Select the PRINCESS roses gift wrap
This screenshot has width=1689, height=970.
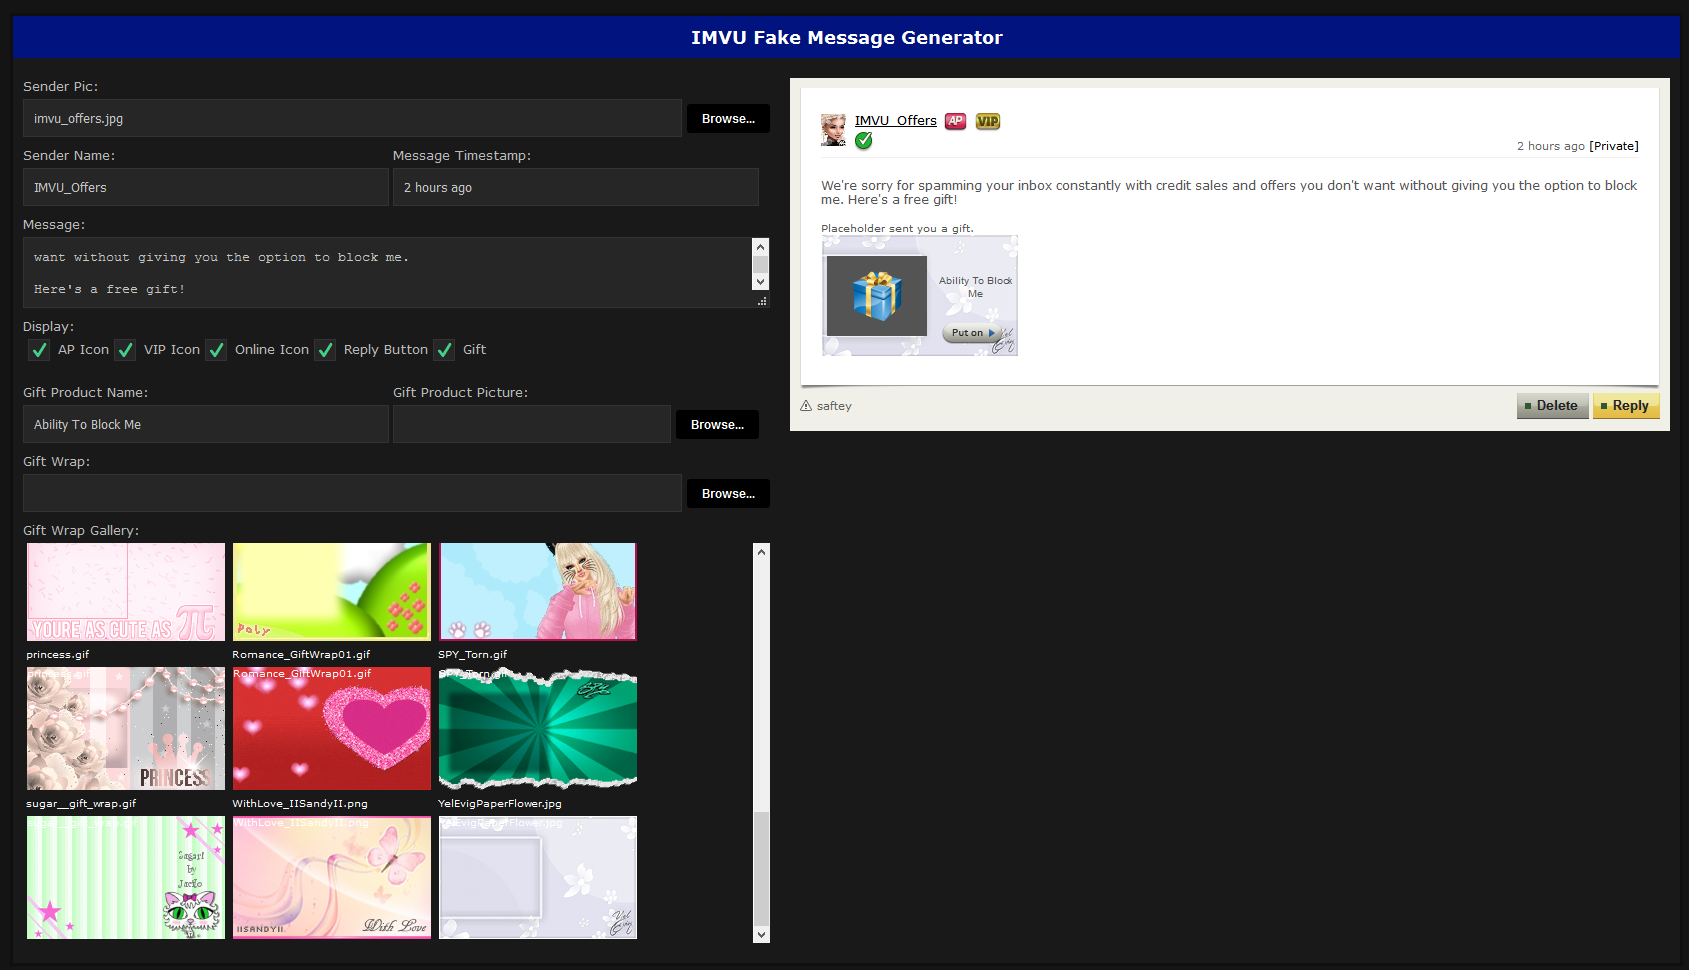pyautogui.click(x=126, y=729)
